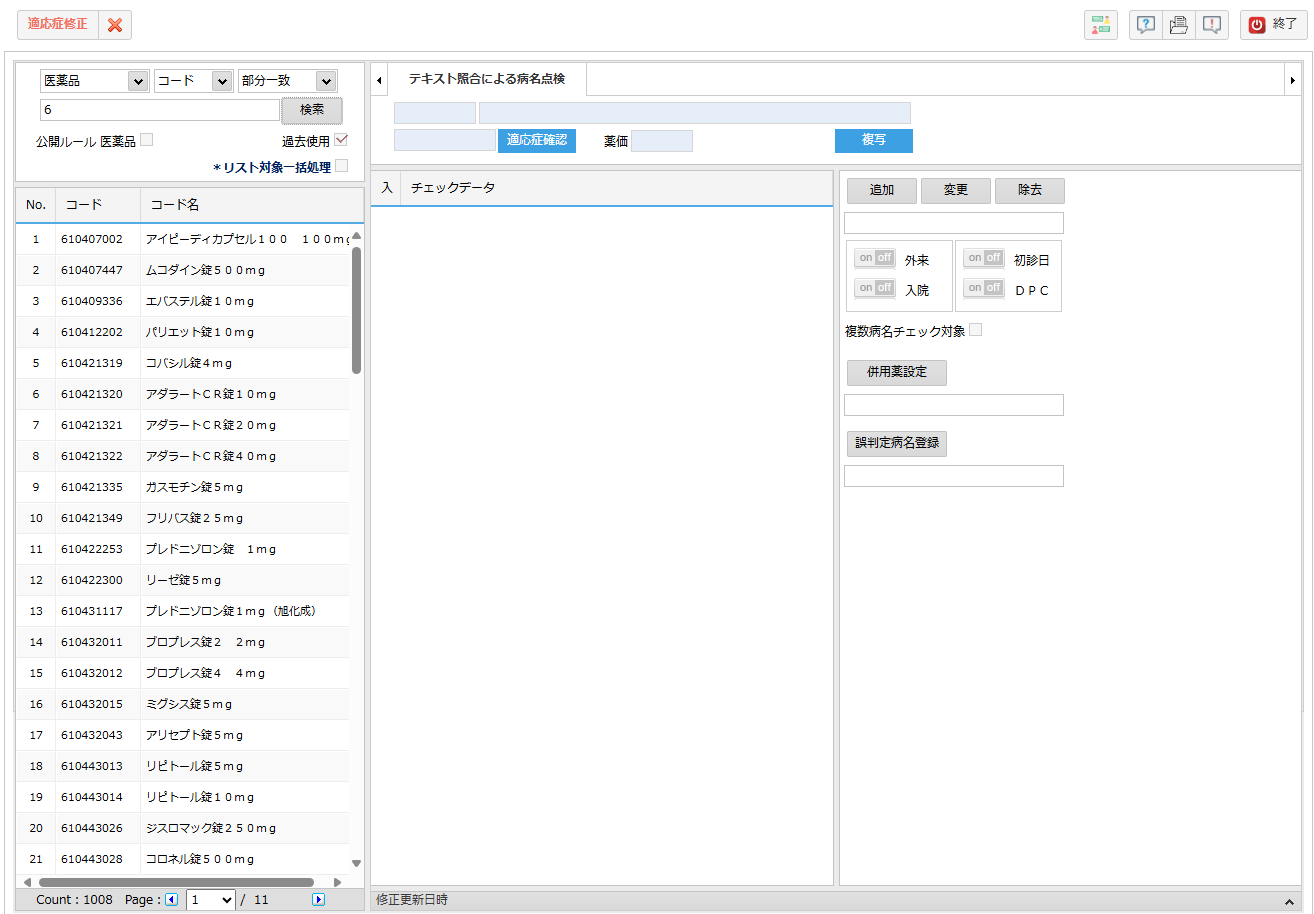Click the search text field containing 6
The height and width of the screenshot is (914, 1314).
pyautogui.click(x=160, y=110)
